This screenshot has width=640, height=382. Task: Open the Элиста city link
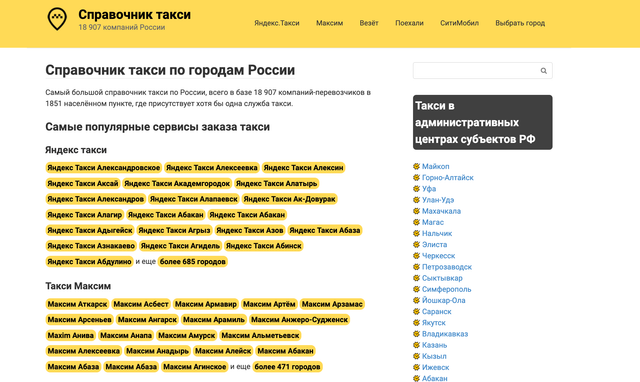tap(434, 244)
